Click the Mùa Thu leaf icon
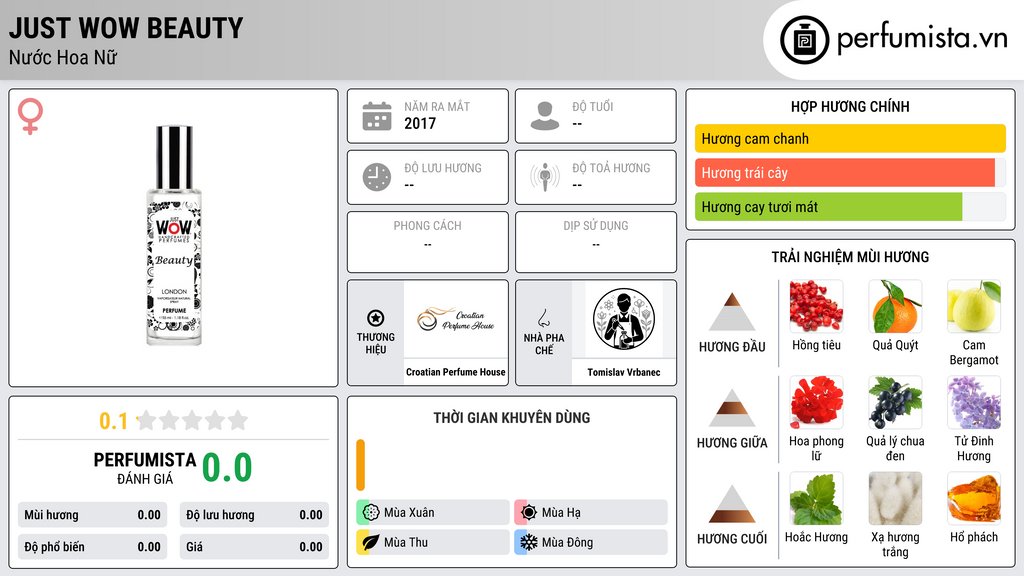1024x576 pixels. point(371,542)
